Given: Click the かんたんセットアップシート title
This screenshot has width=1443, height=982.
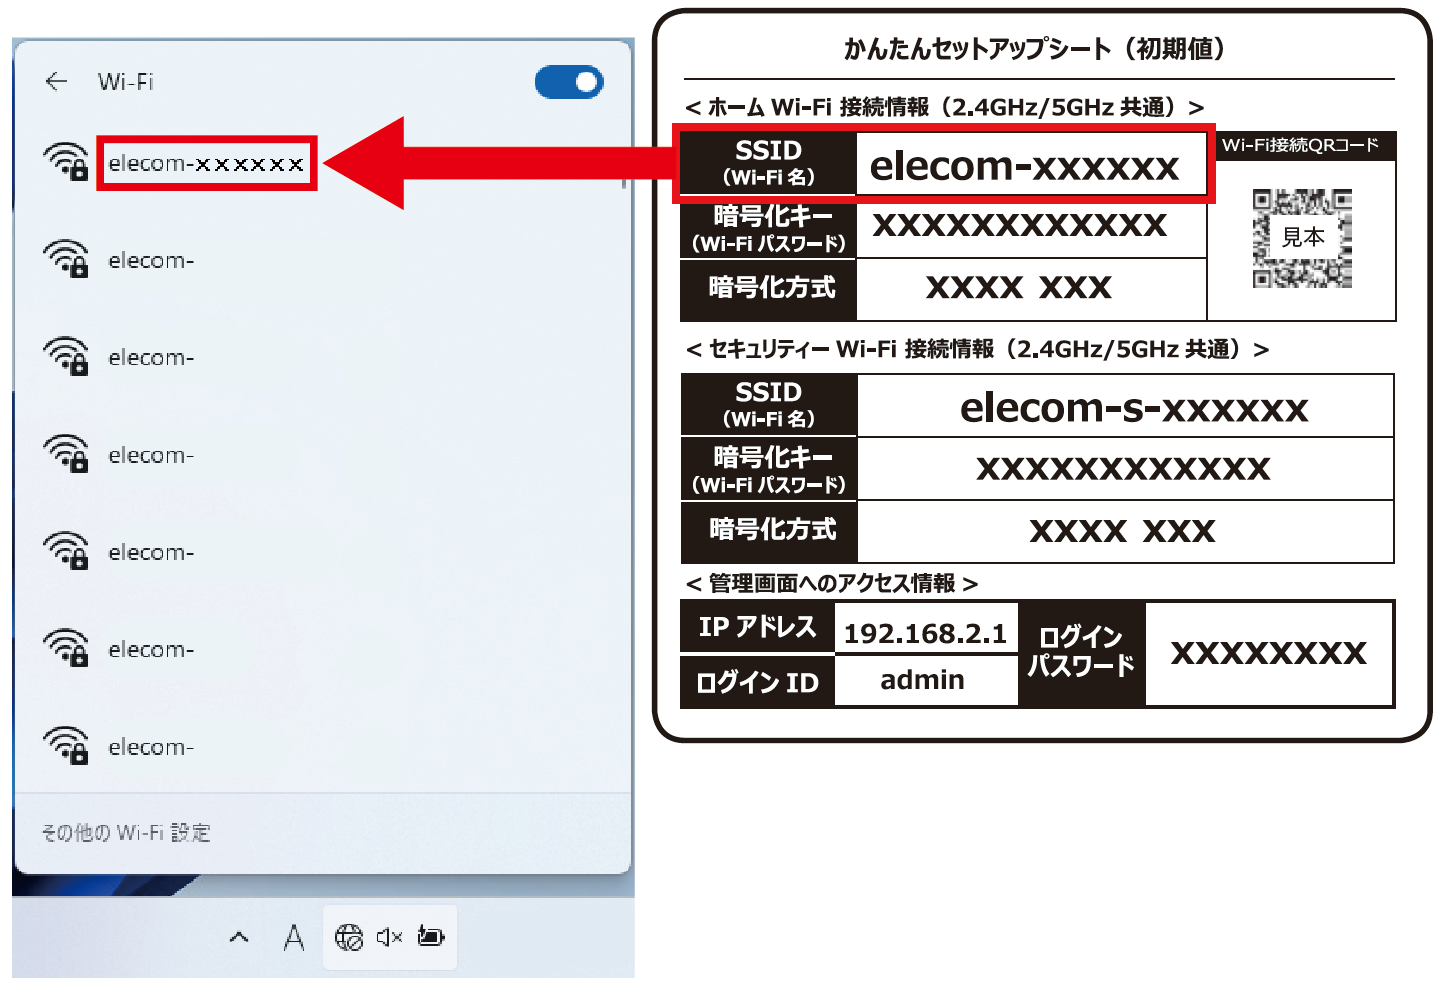Looking at the screenshot, I should click(x=1035, y=49).
